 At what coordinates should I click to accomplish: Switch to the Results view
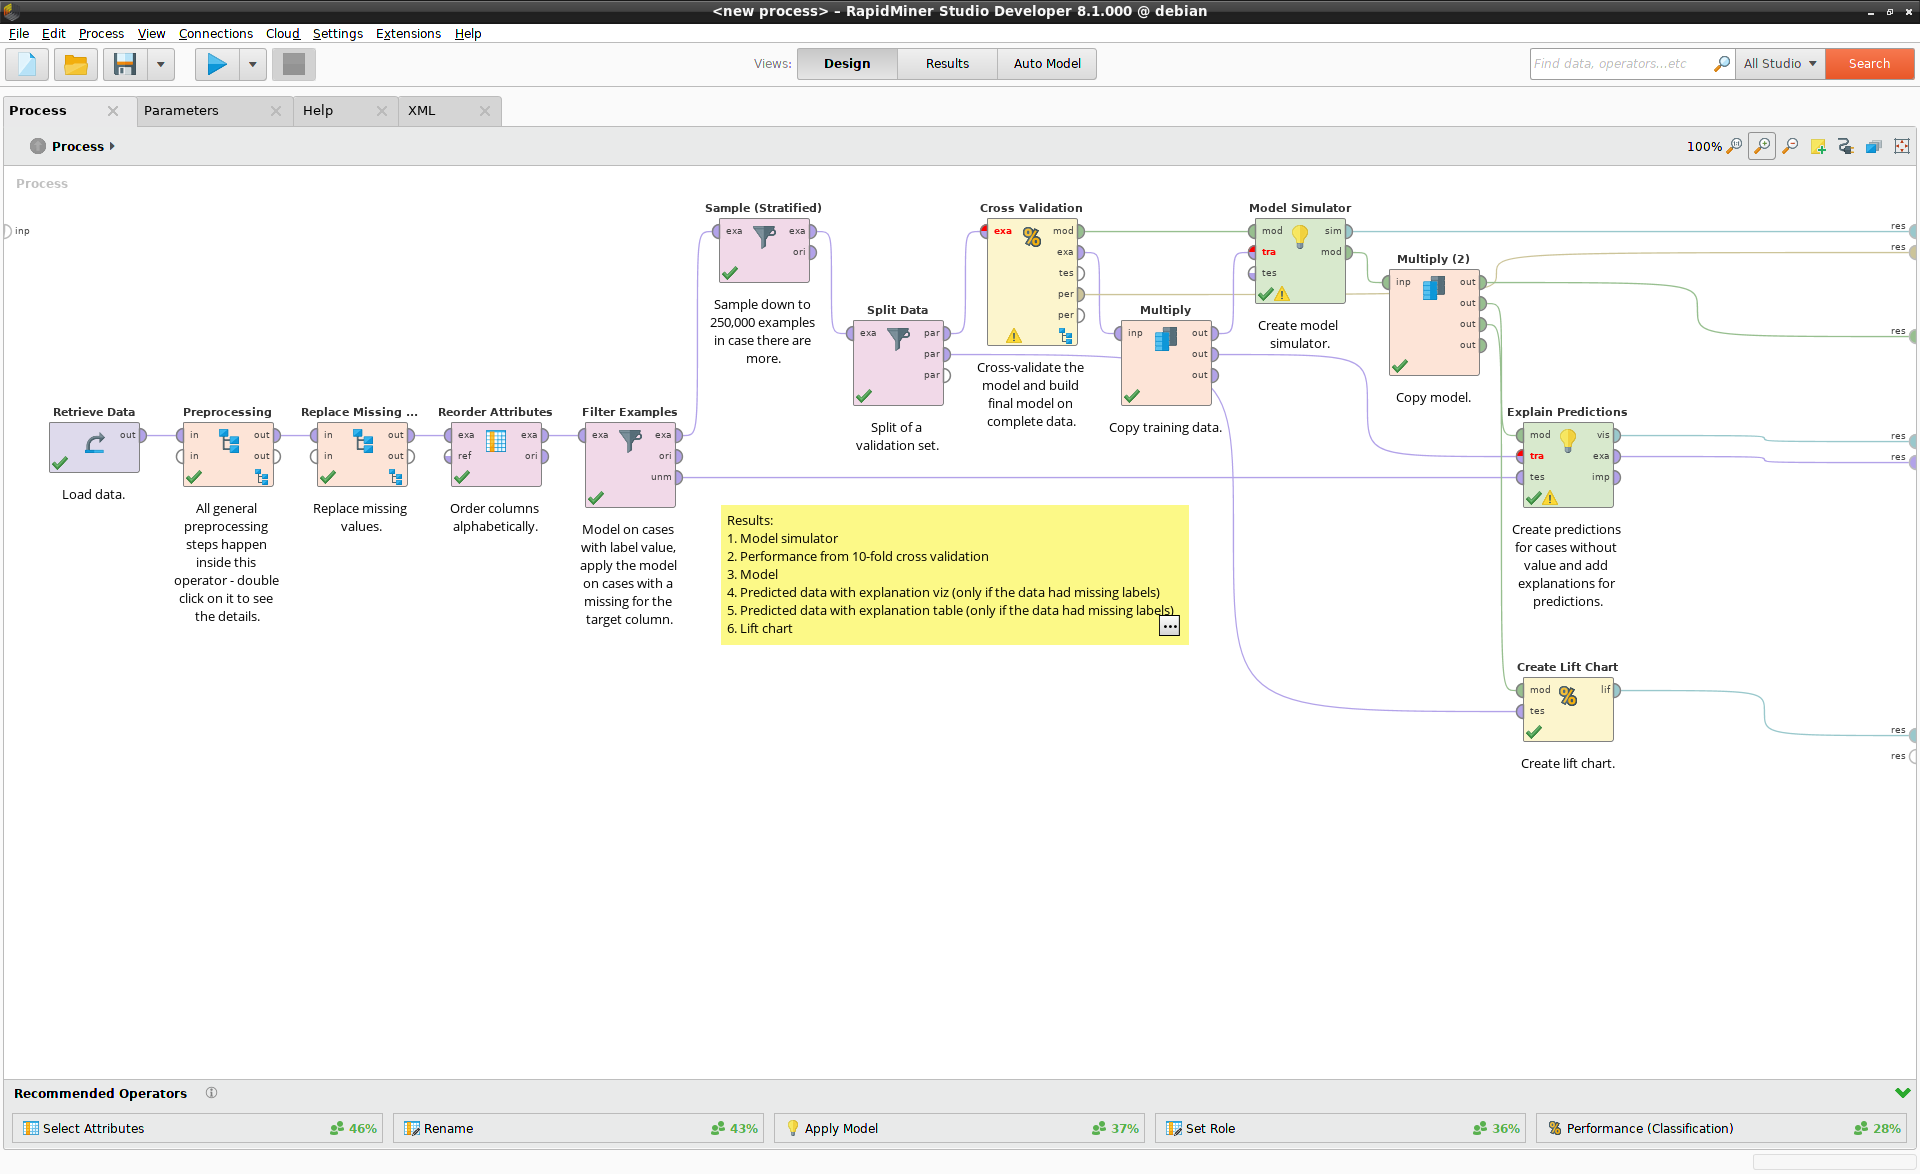(x=946, y=62)
